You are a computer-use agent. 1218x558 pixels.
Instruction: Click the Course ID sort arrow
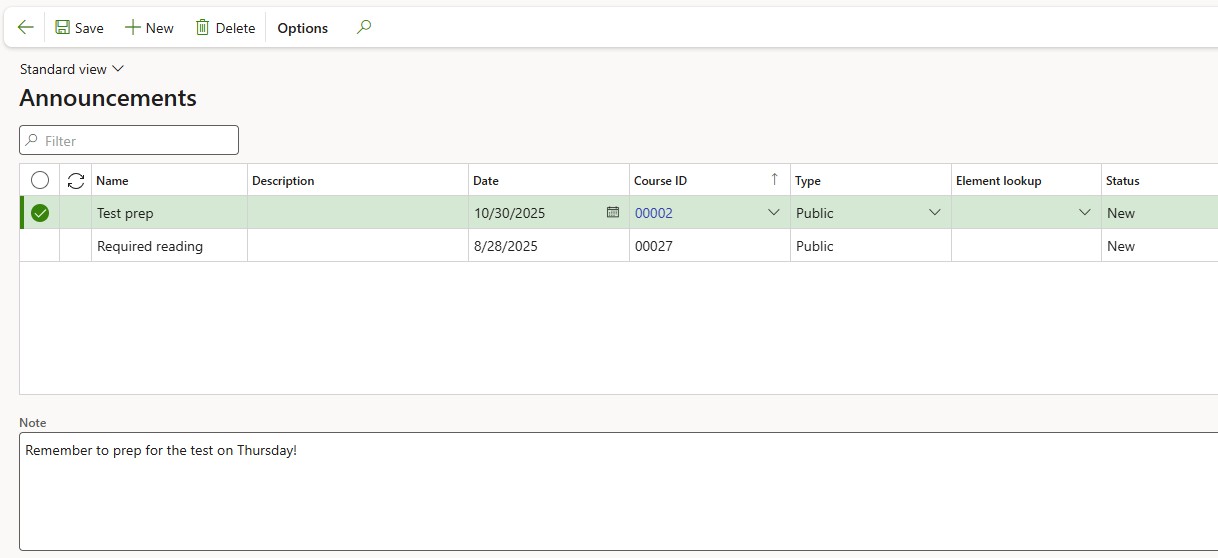[774, 180]
